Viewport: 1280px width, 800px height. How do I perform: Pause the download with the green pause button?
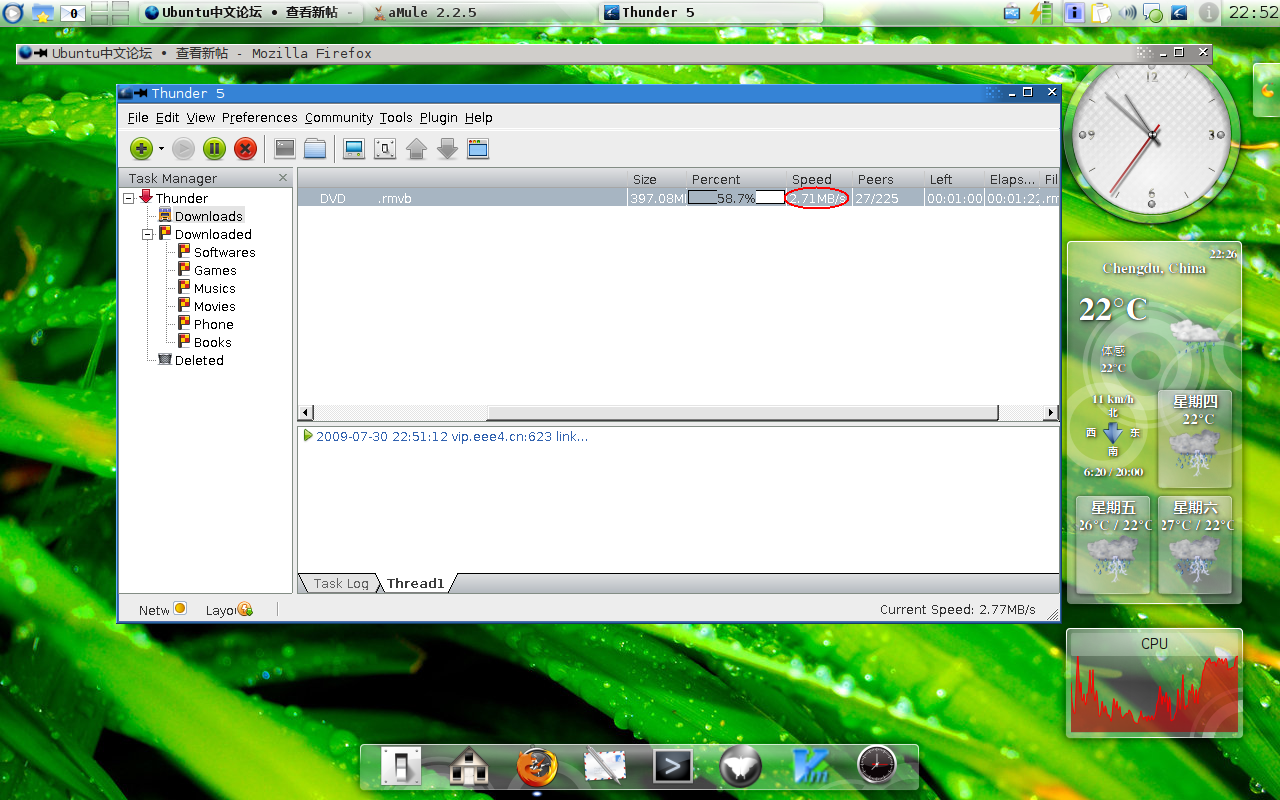(214, 149)
